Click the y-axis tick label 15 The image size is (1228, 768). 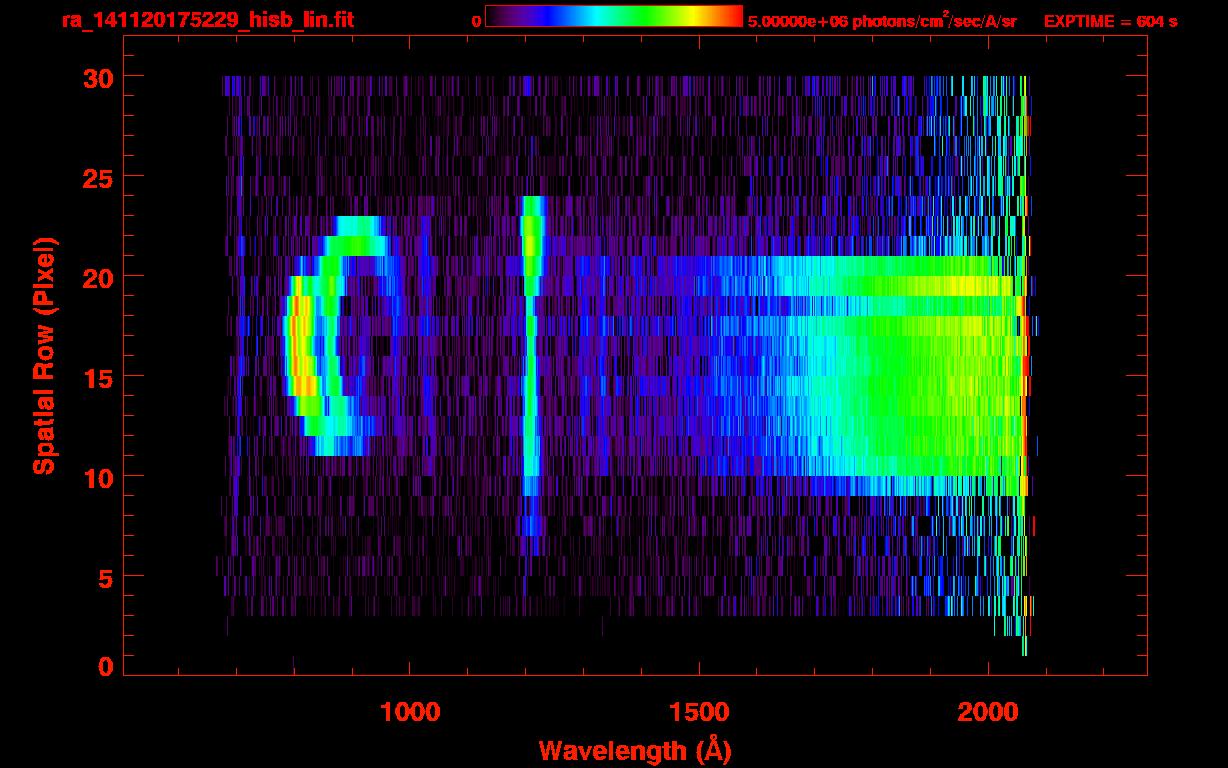click(97, 377)
